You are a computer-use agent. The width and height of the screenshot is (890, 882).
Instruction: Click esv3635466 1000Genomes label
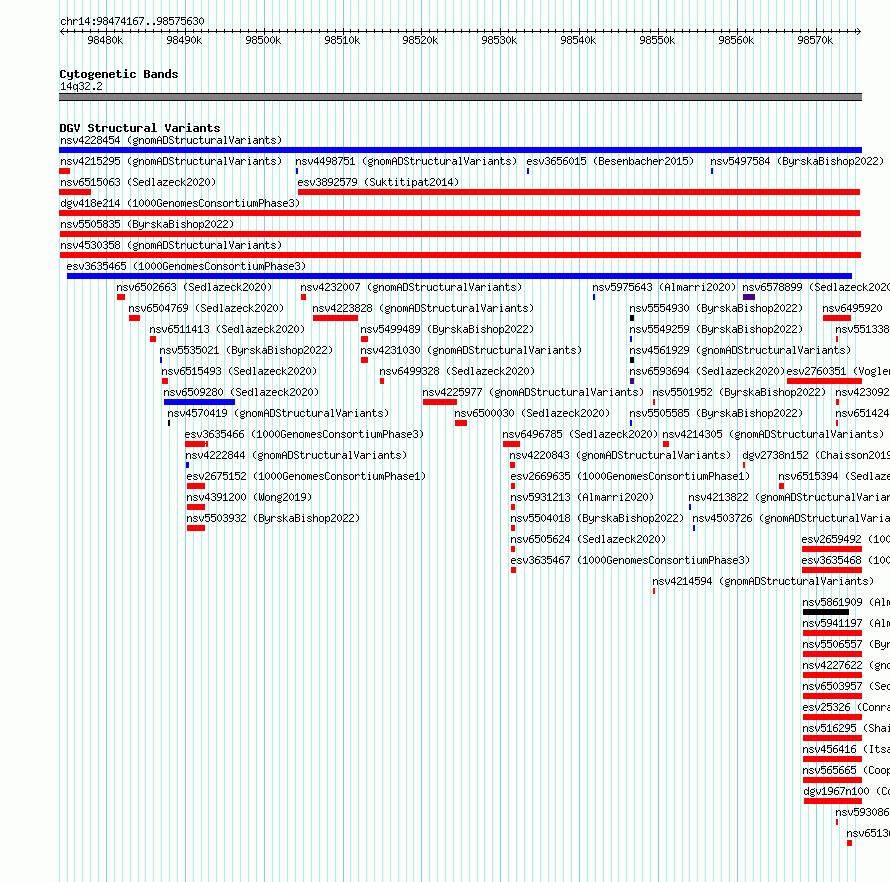(304, 434)
